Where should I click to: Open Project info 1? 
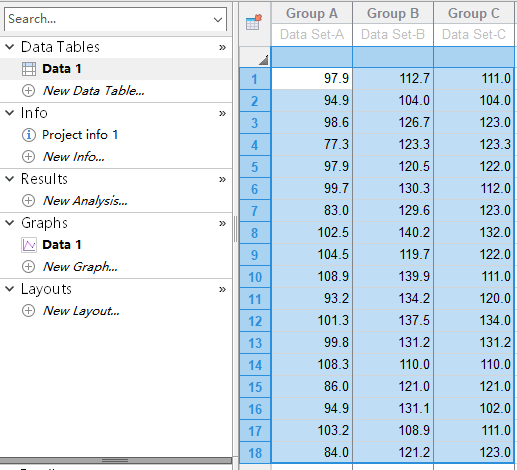[x=80, y=135]
